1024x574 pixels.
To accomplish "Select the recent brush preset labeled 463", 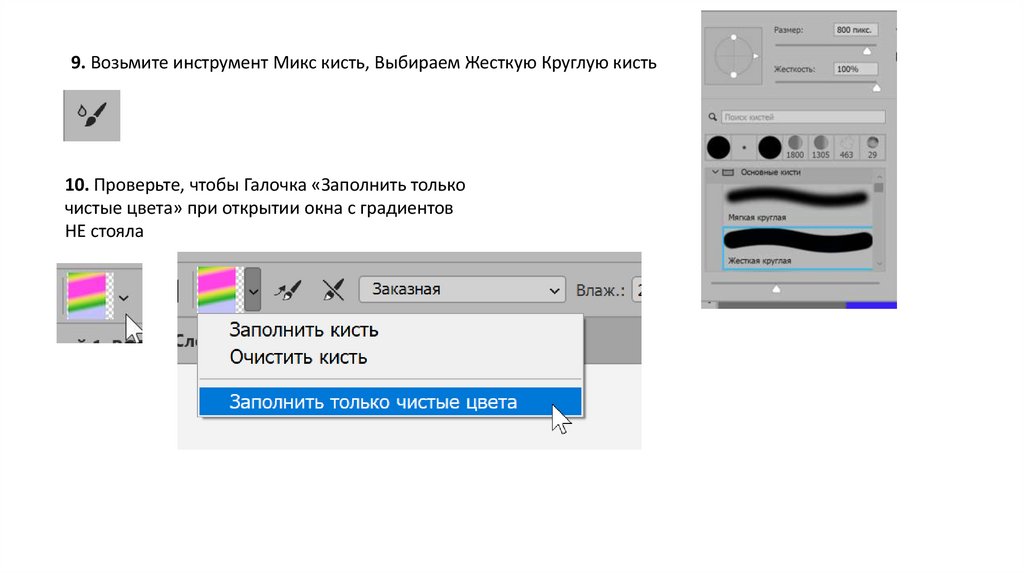I will 846,148.
